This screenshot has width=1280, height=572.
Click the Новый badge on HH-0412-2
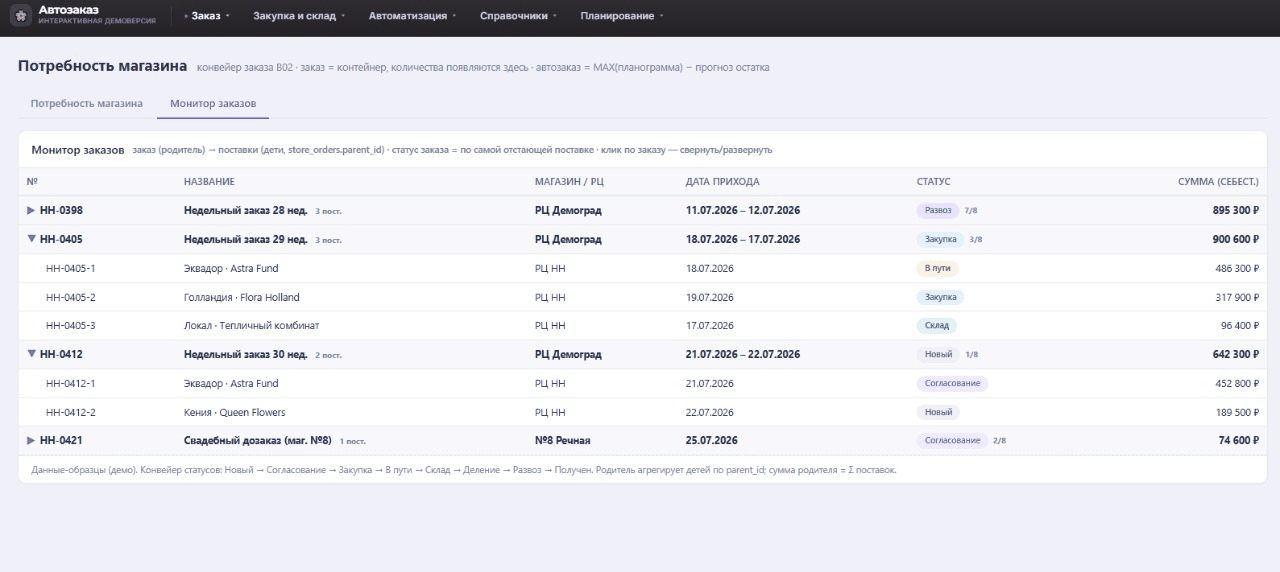coord(938,412)
